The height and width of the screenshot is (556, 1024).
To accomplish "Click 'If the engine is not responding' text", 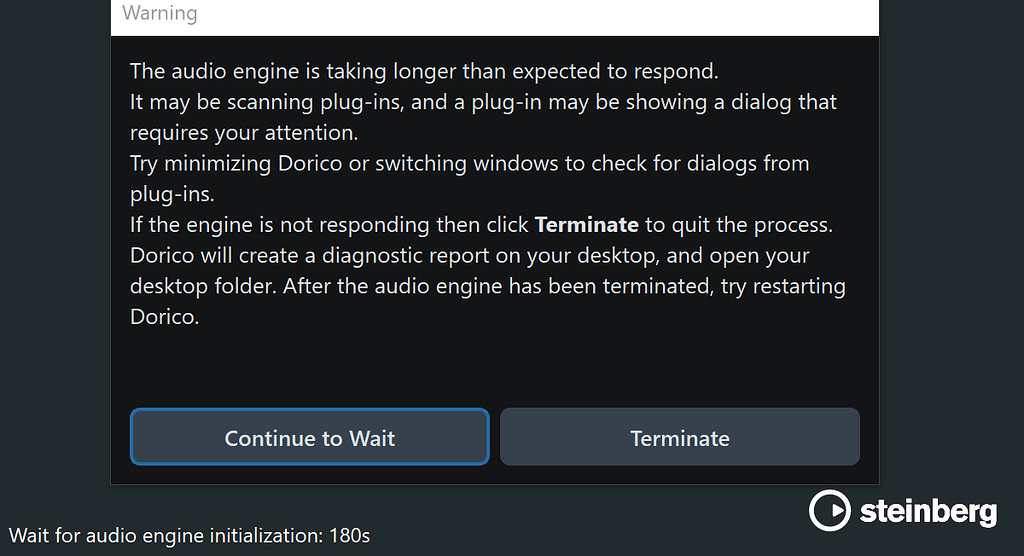I will point(330,224).
